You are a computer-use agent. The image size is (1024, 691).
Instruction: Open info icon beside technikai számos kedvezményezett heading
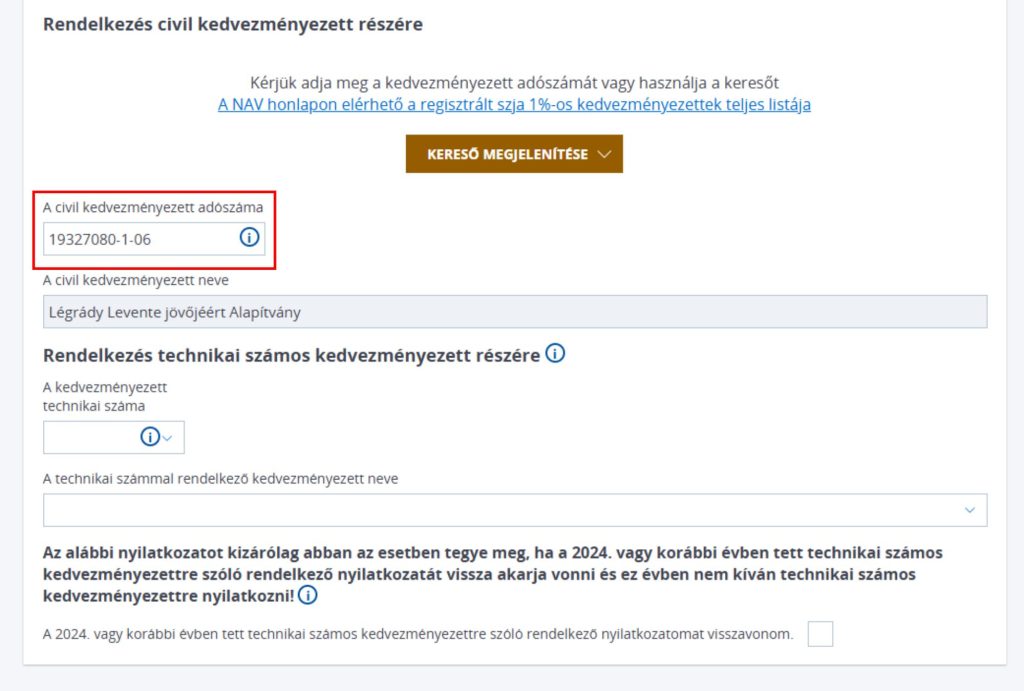pos(555,353)
